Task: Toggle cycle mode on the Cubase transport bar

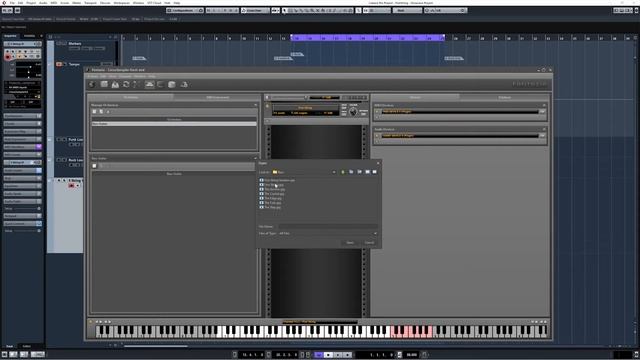Action: (x=319, y=355)
